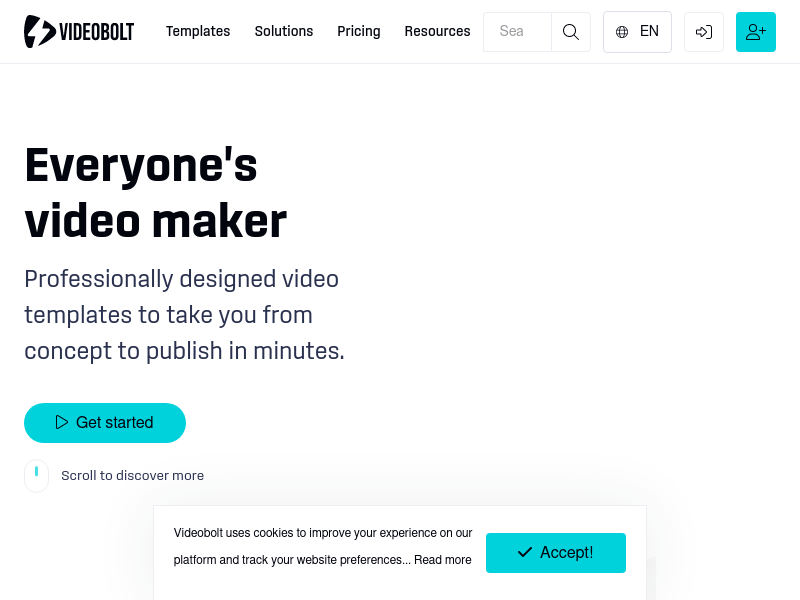Click 'Scroll to discover more' text

coord(133,476)
